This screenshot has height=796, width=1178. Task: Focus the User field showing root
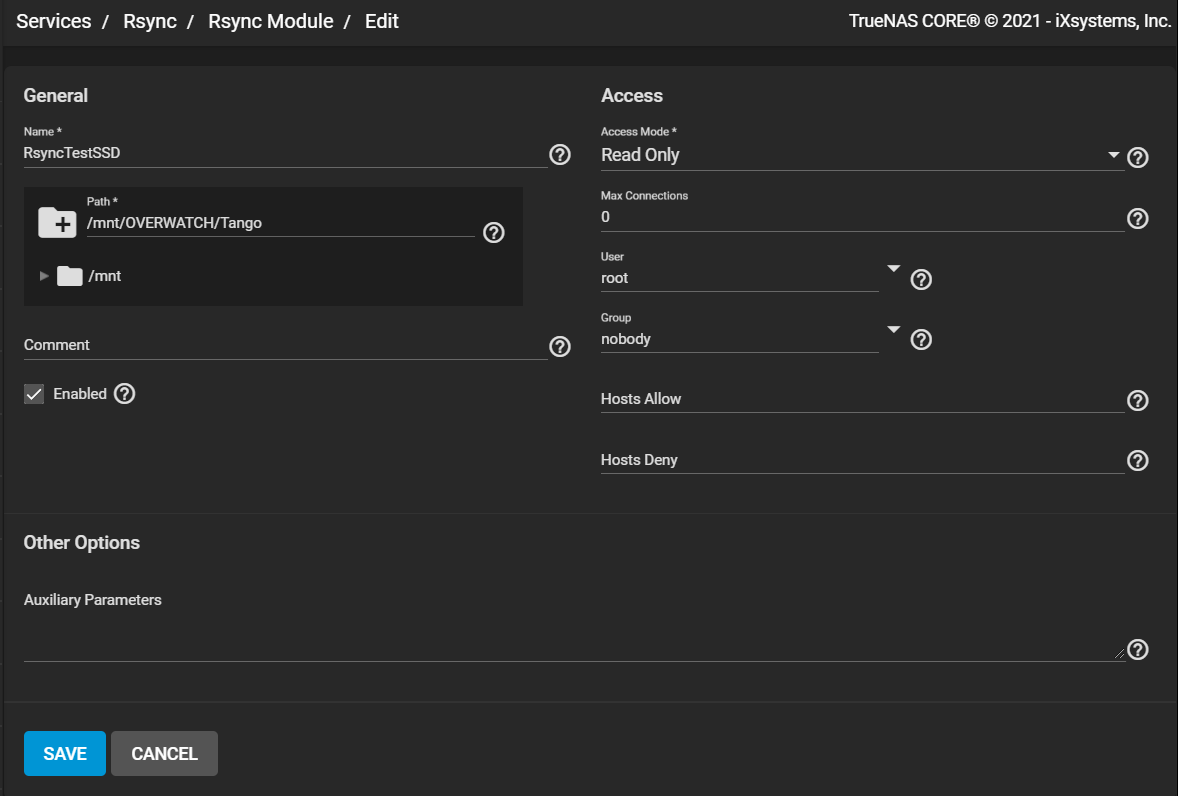(740, 278)
